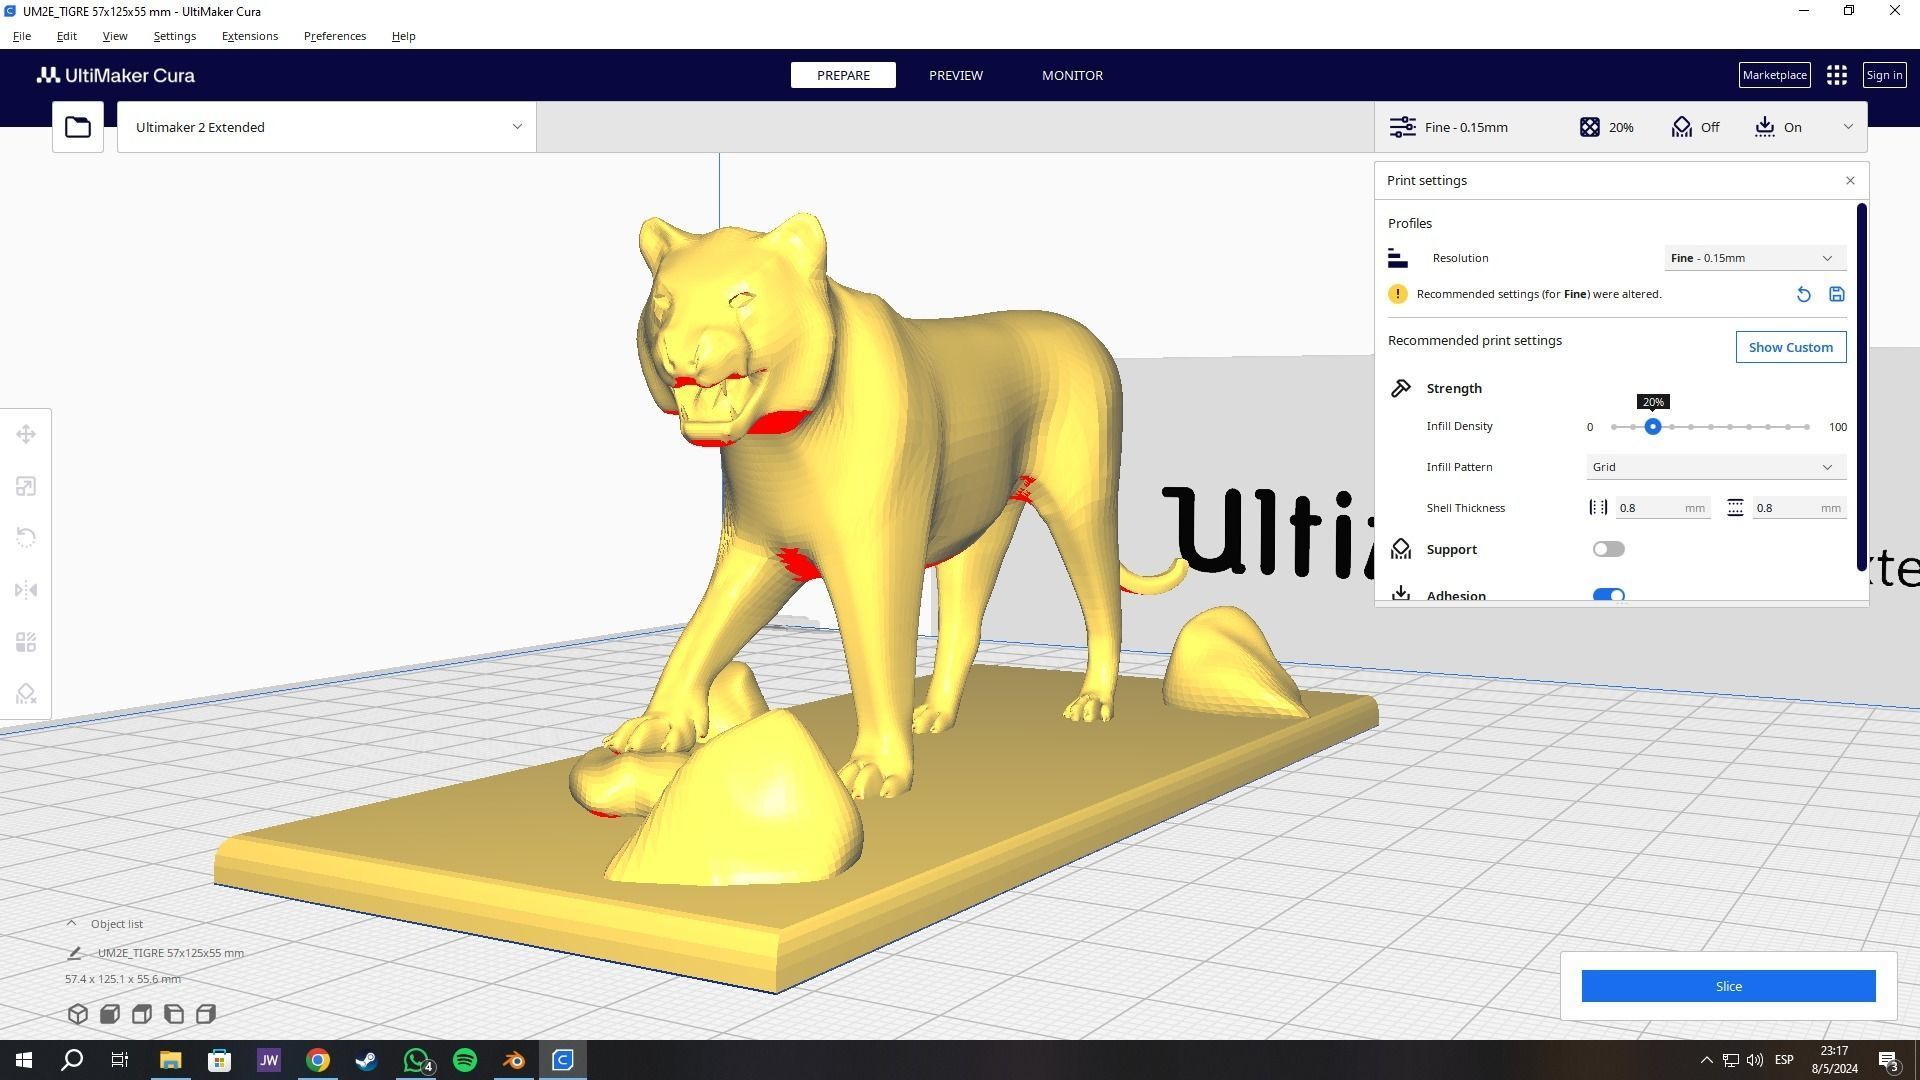The image size is (1920, 1080).
Task: Click the Sign in button
Action: pos(1884,75)
